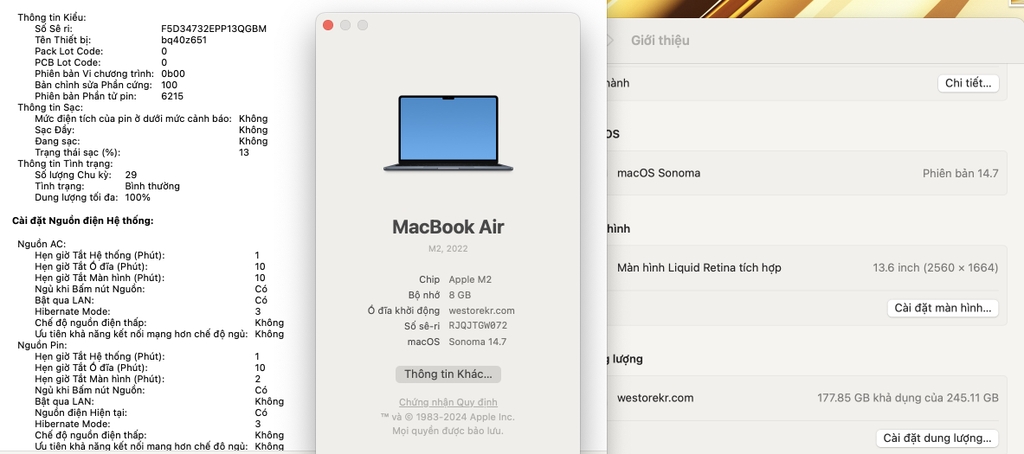Select the 8 GB memory value
This screenshot has height=454, width=1024.
coord(460,295)
